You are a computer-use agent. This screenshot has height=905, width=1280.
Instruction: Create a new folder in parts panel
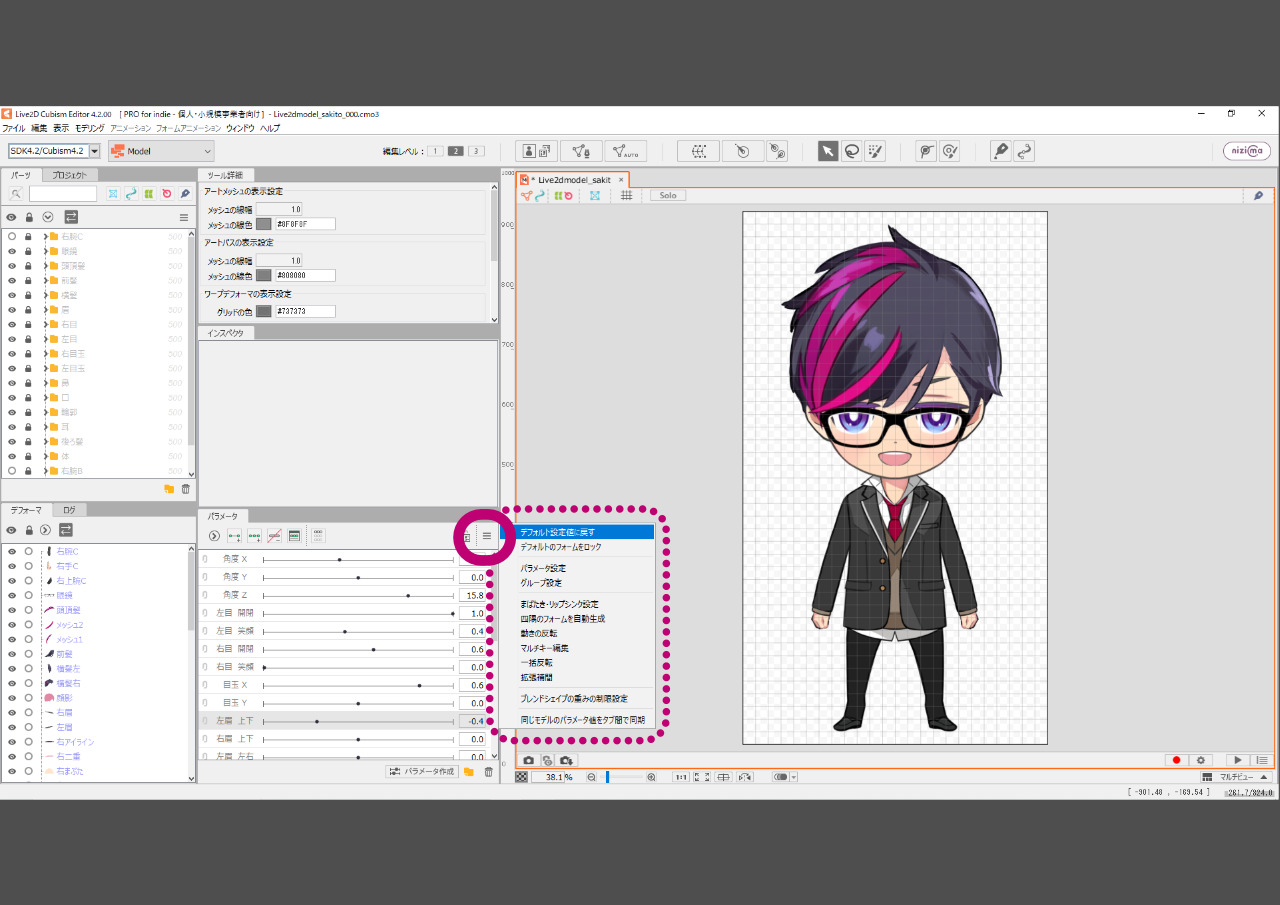pyautogui.click(x=169, y=489)
